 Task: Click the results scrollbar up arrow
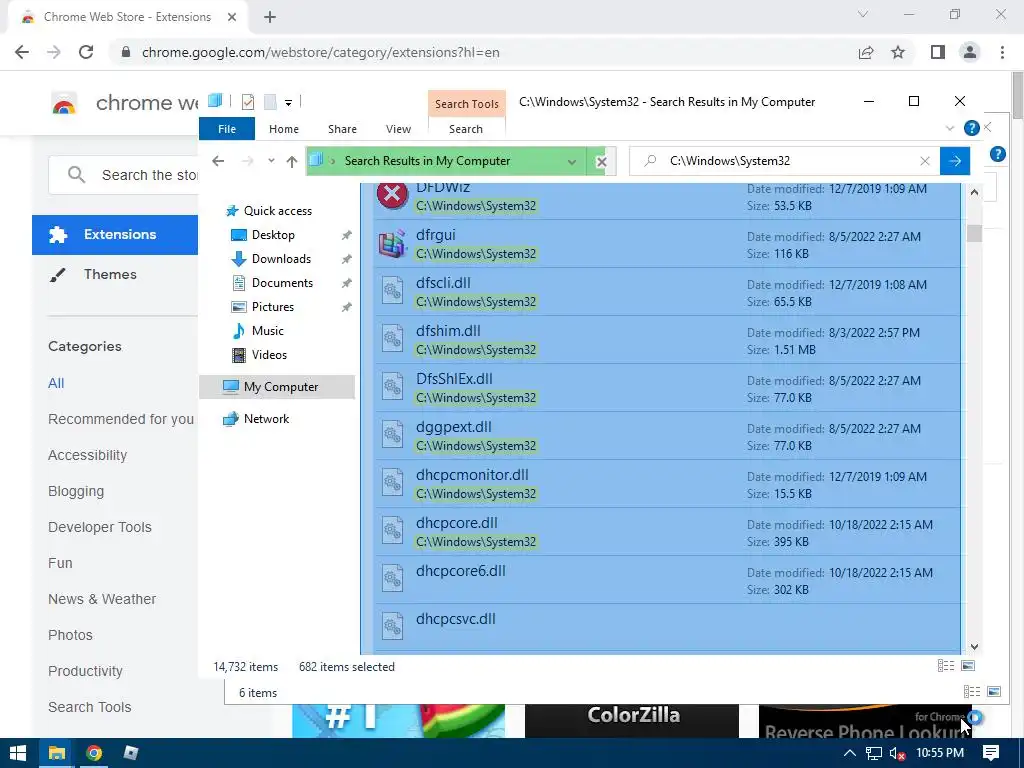(974, 192)
